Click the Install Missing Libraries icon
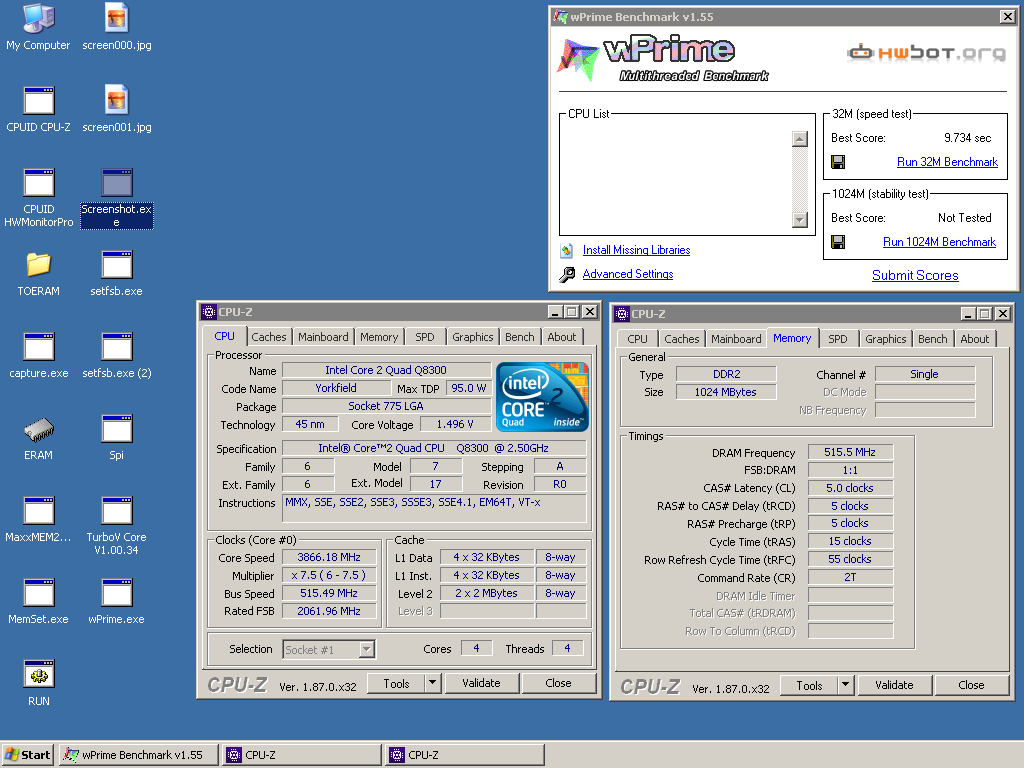Screen dimensions: 1024x768 (567, 250)
